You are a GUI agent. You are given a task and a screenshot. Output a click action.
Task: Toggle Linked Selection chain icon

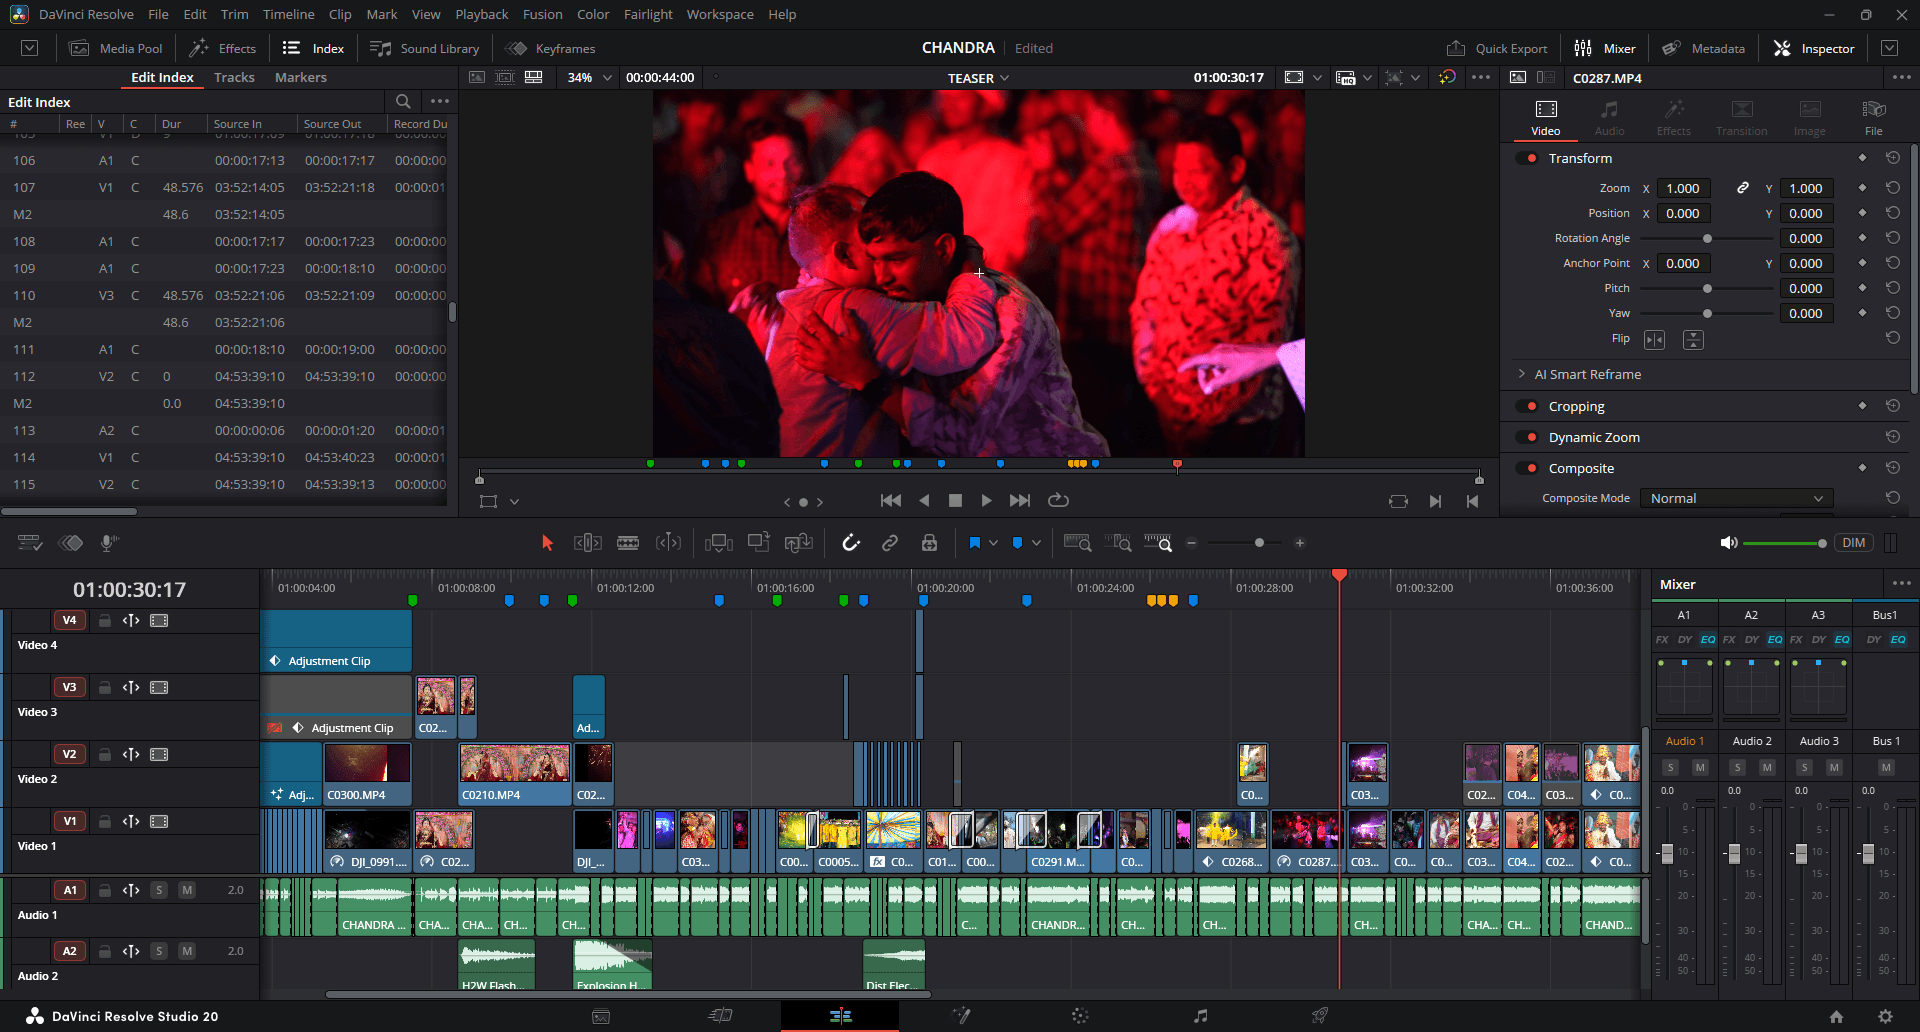tap(890, 543)
